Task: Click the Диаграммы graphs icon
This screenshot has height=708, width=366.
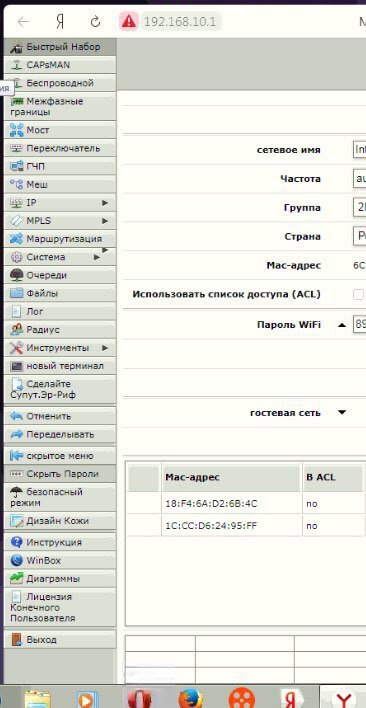Action: 16,578
